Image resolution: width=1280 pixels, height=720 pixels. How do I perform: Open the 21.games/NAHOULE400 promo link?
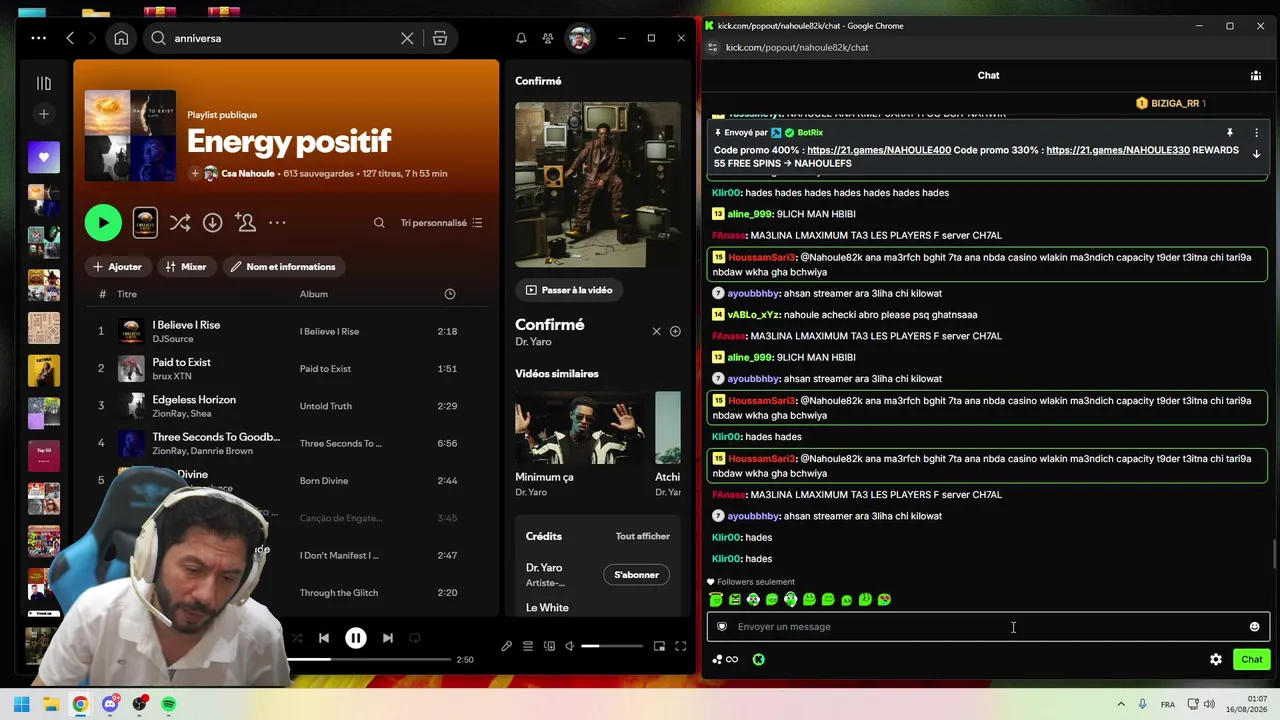878,150
